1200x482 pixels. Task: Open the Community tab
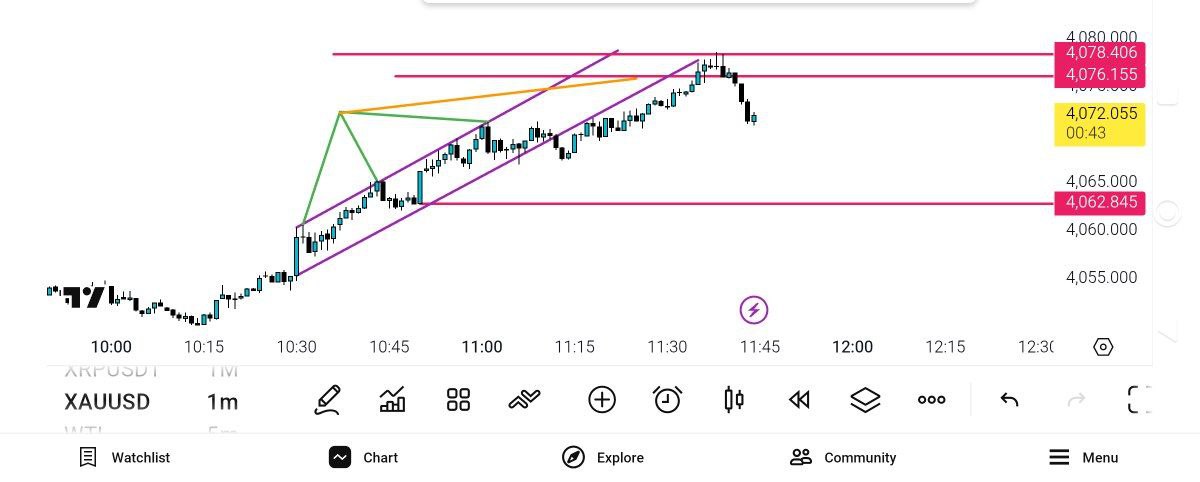(x=843, y=458)
